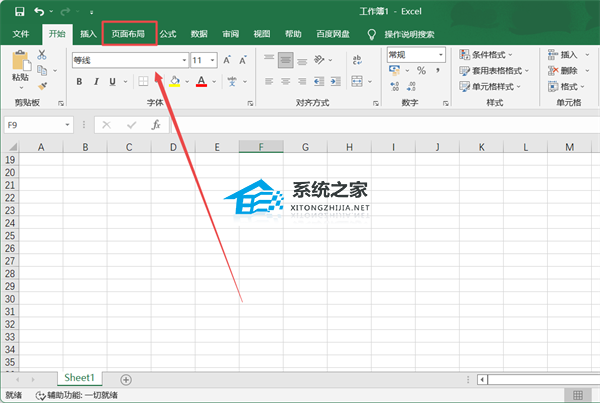This screenshot has height=403, width=600.
Task: Toggle bold formatting
Action: click(79, 82)
